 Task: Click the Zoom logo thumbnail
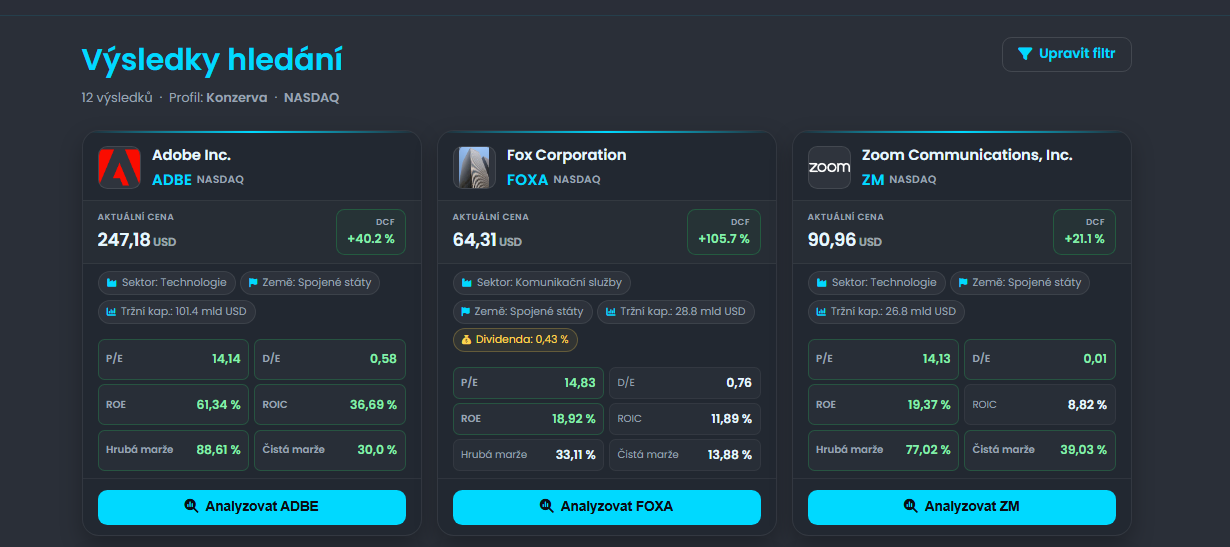click(829, 168)
